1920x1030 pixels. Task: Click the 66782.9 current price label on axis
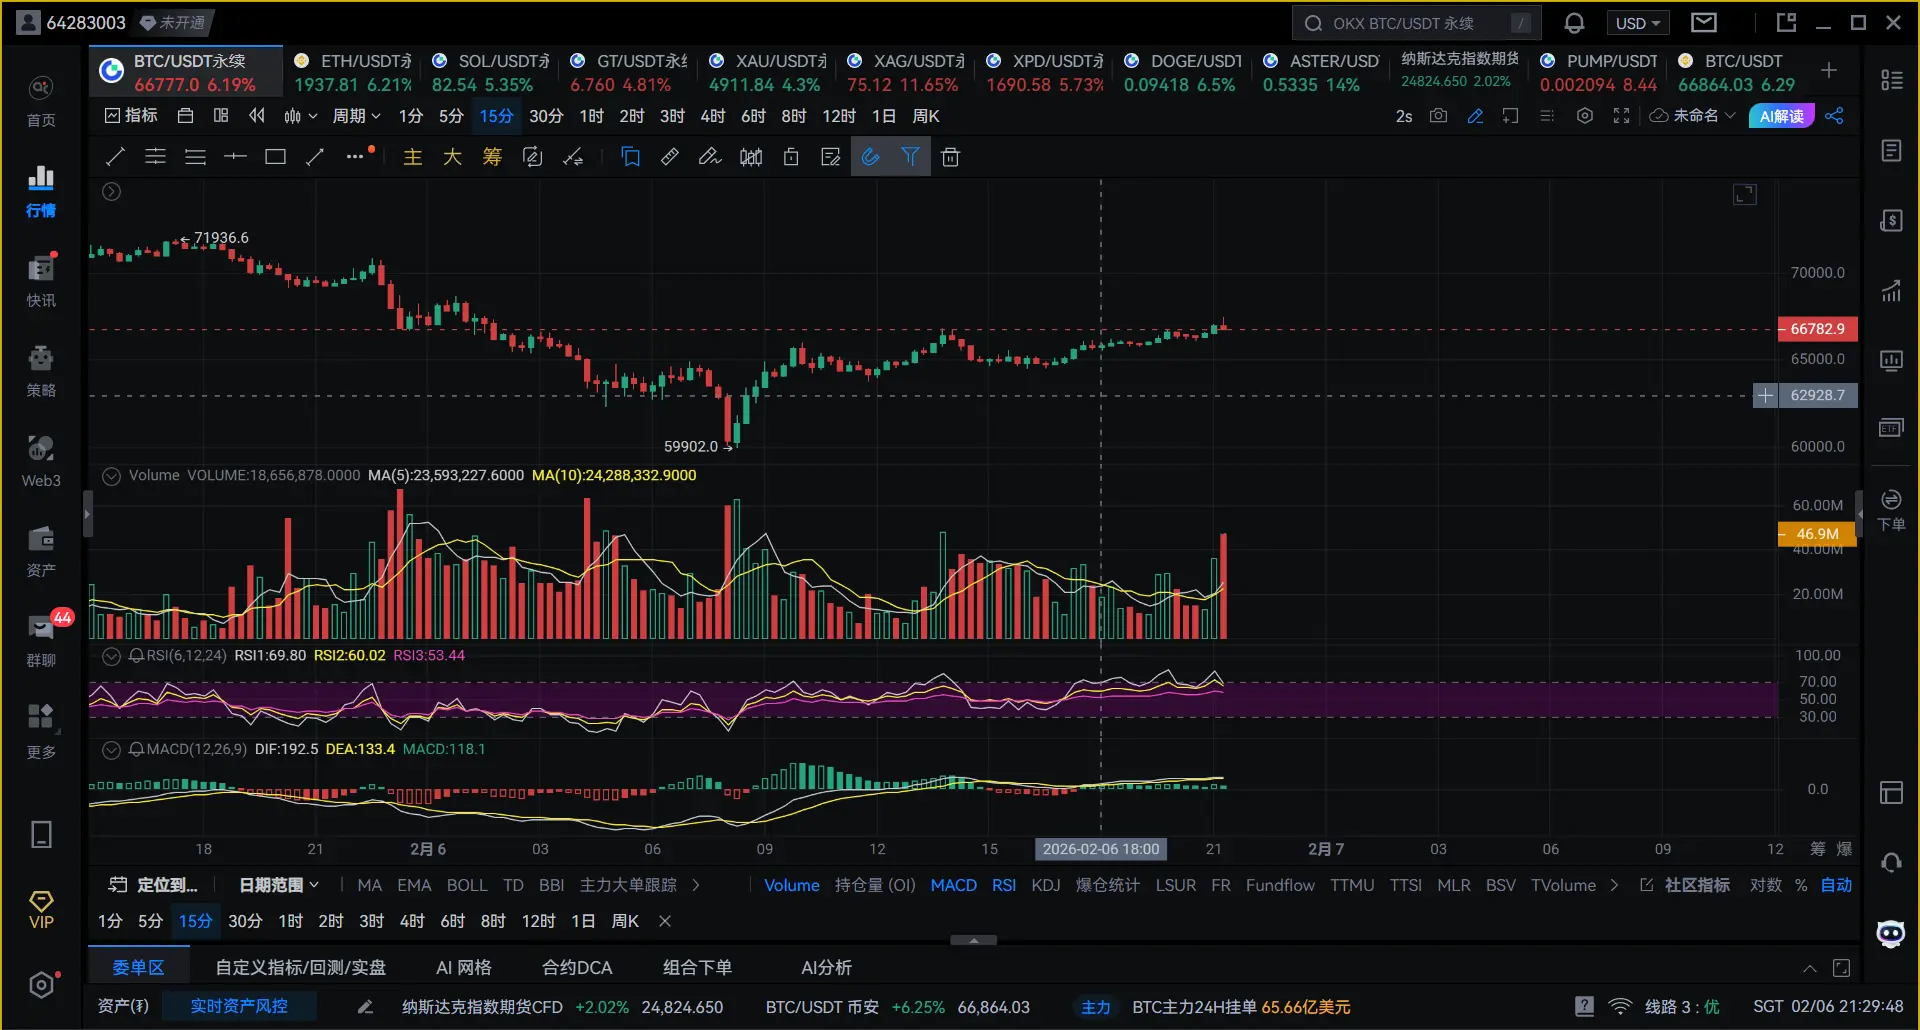point(1817,329)
